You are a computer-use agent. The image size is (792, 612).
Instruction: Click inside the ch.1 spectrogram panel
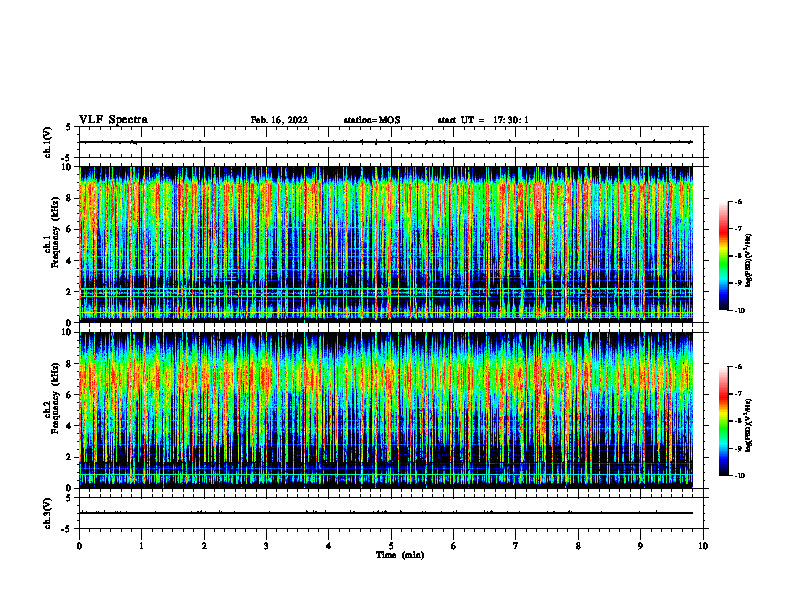tap(386, 244)
